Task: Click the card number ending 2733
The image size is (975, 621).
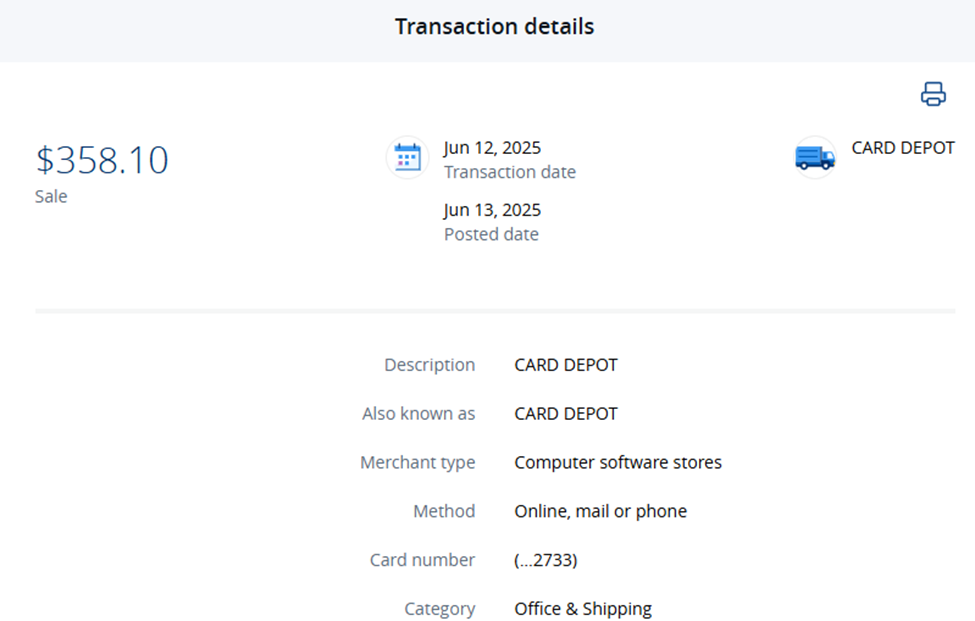Action: point(545,560)
